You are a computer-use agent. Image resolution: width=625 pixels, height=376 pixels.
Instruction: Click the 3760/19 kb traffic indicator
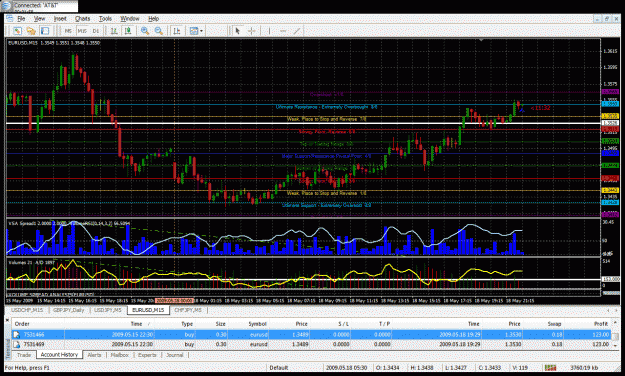(585, 368)
